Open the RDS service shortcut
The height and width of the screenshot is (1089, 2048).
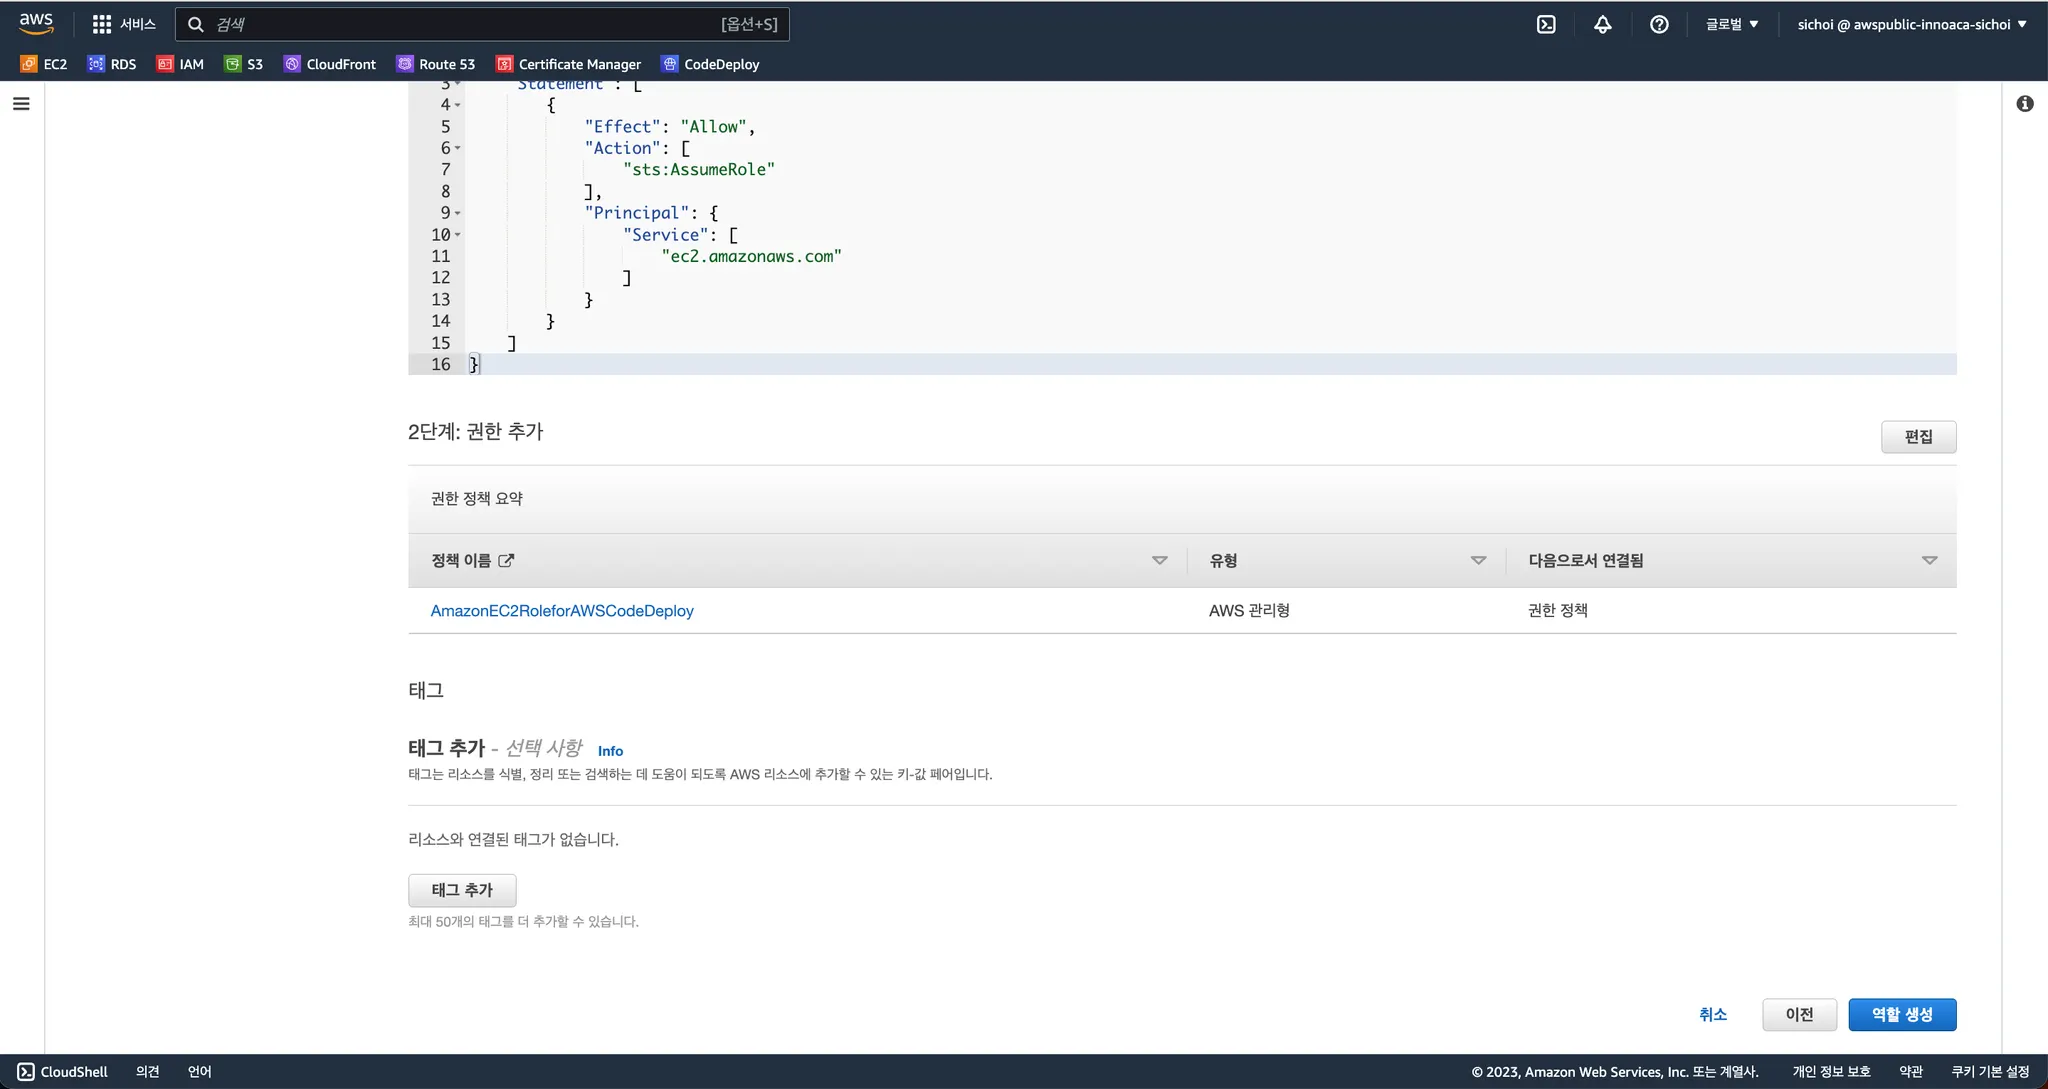click(112, 64)
